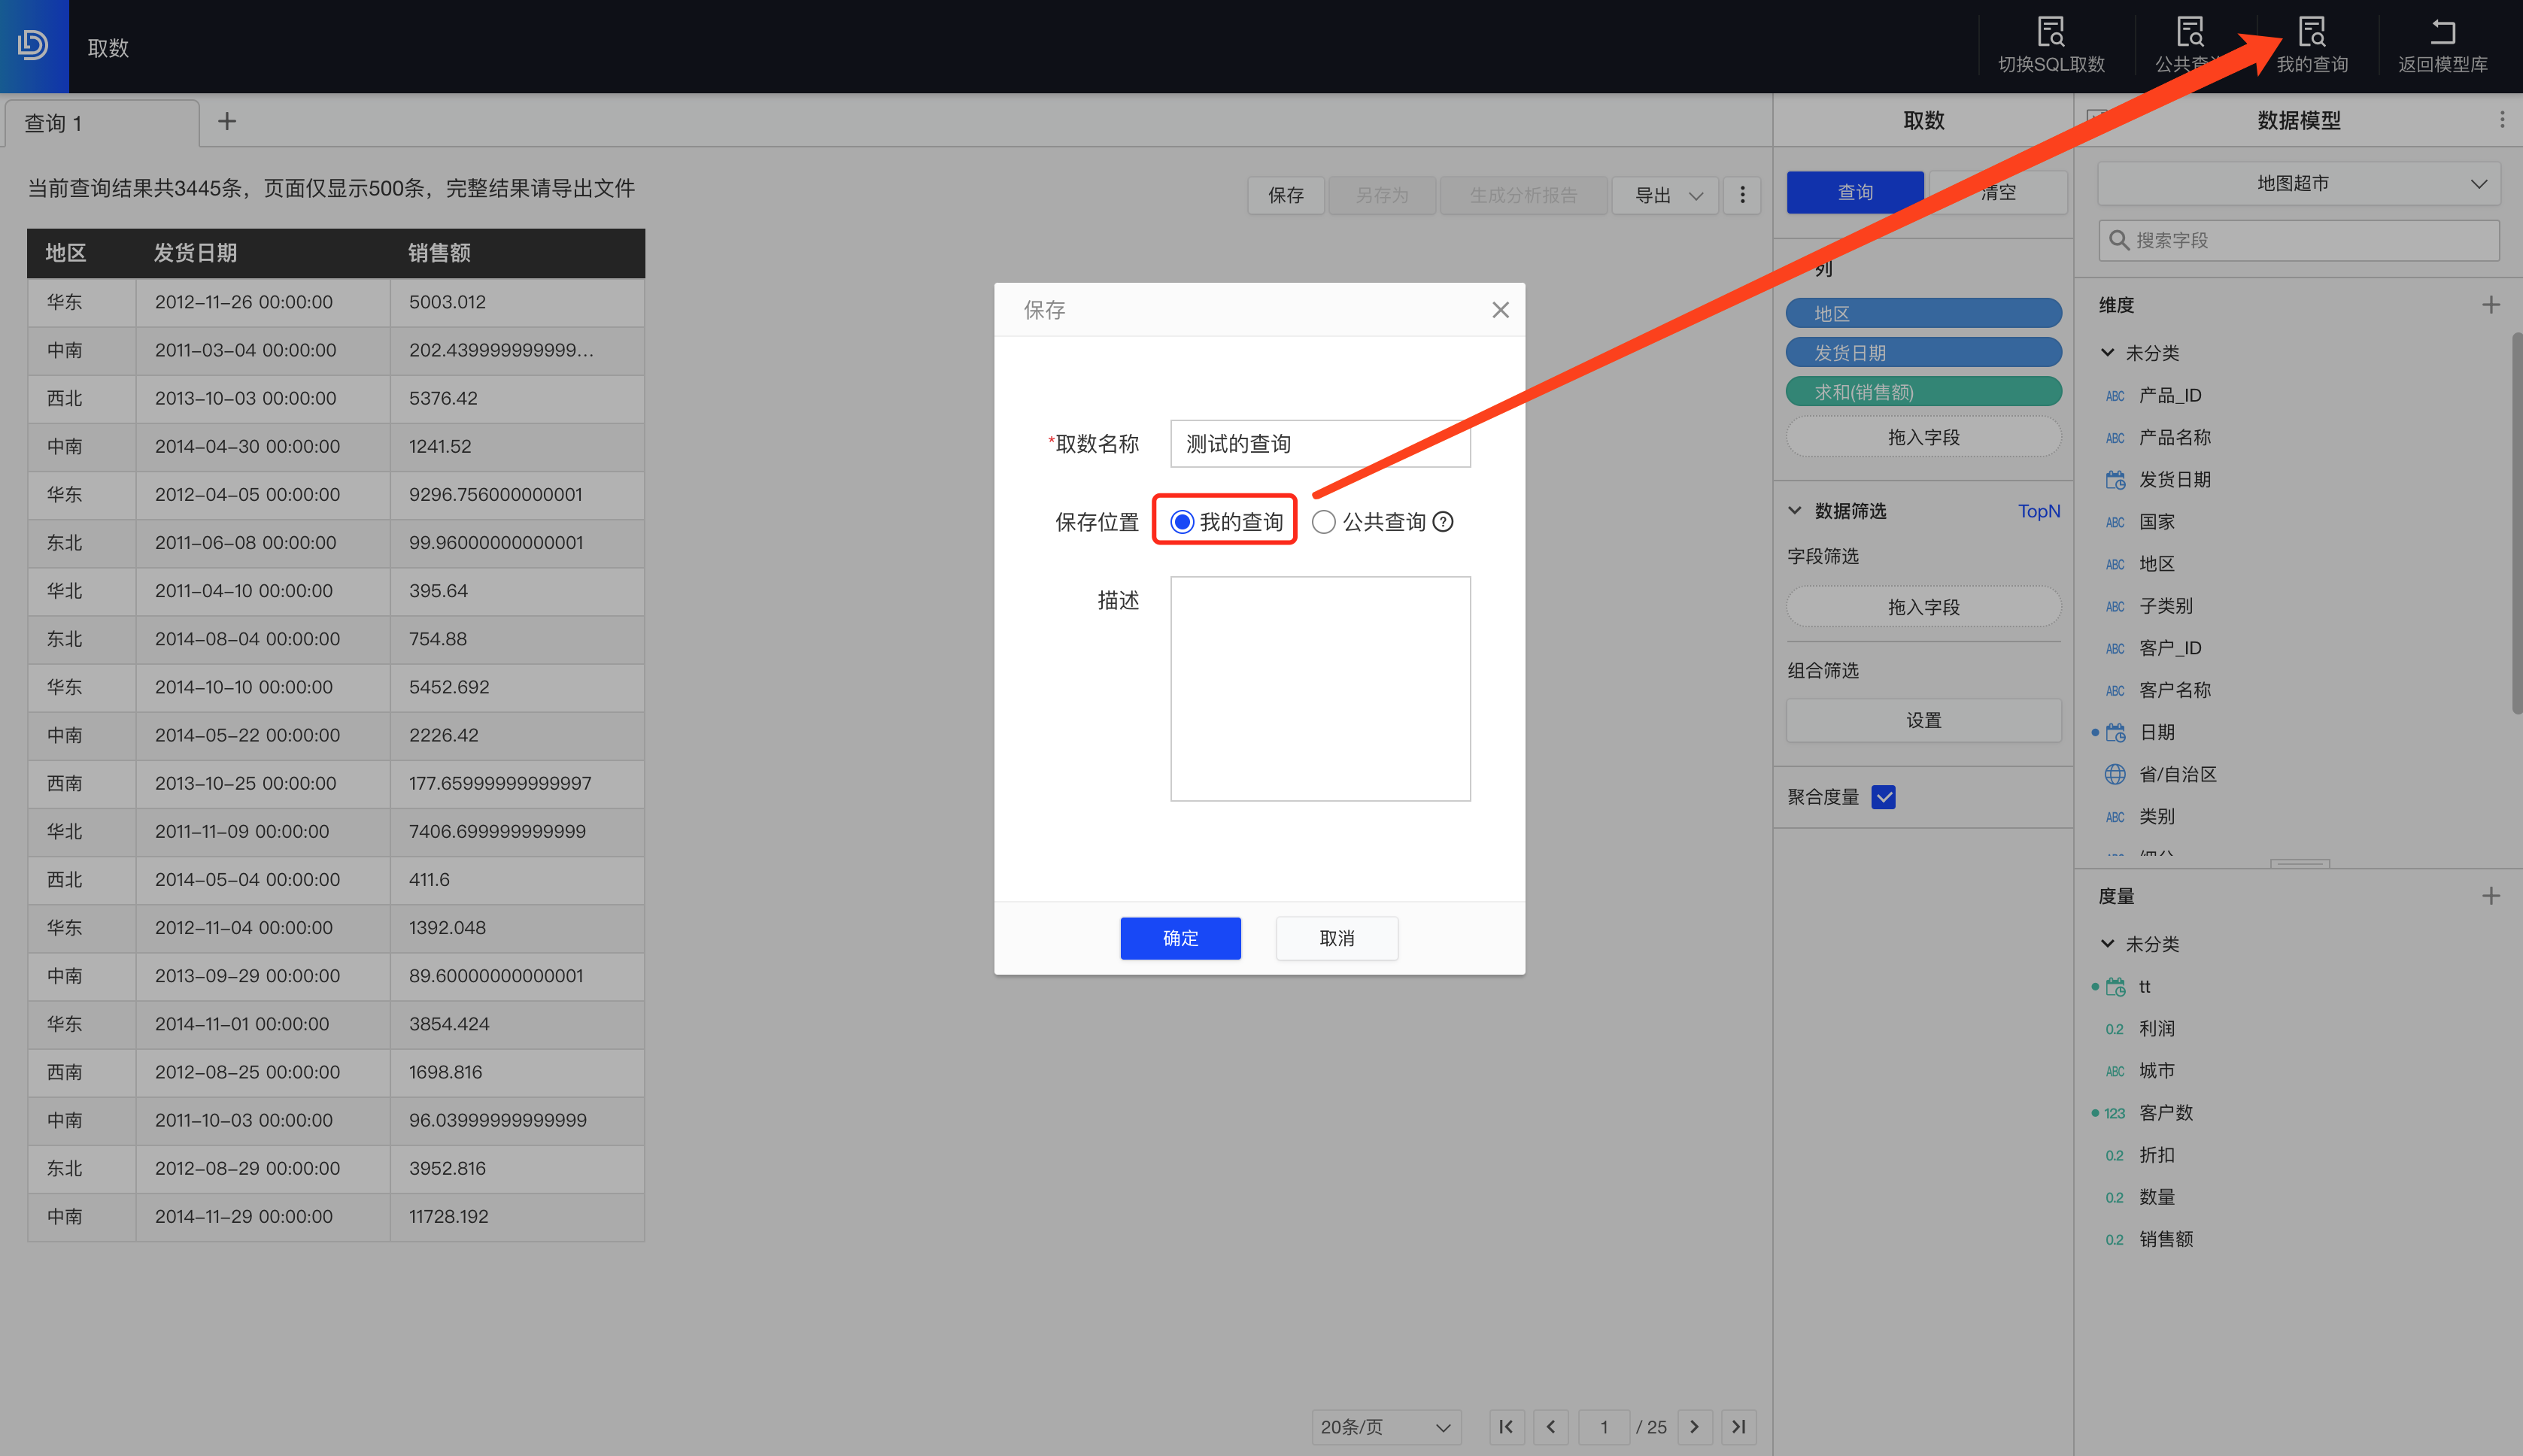Click the 确定 button in the dialog

(x=1180, y=938)
